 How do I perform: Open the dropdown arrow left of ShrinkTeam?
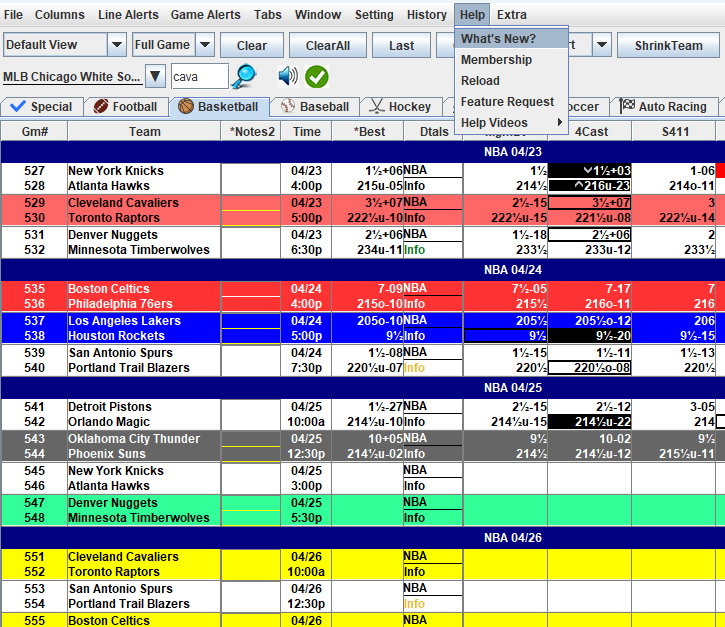pyautogui.click(x=602, y=45)
